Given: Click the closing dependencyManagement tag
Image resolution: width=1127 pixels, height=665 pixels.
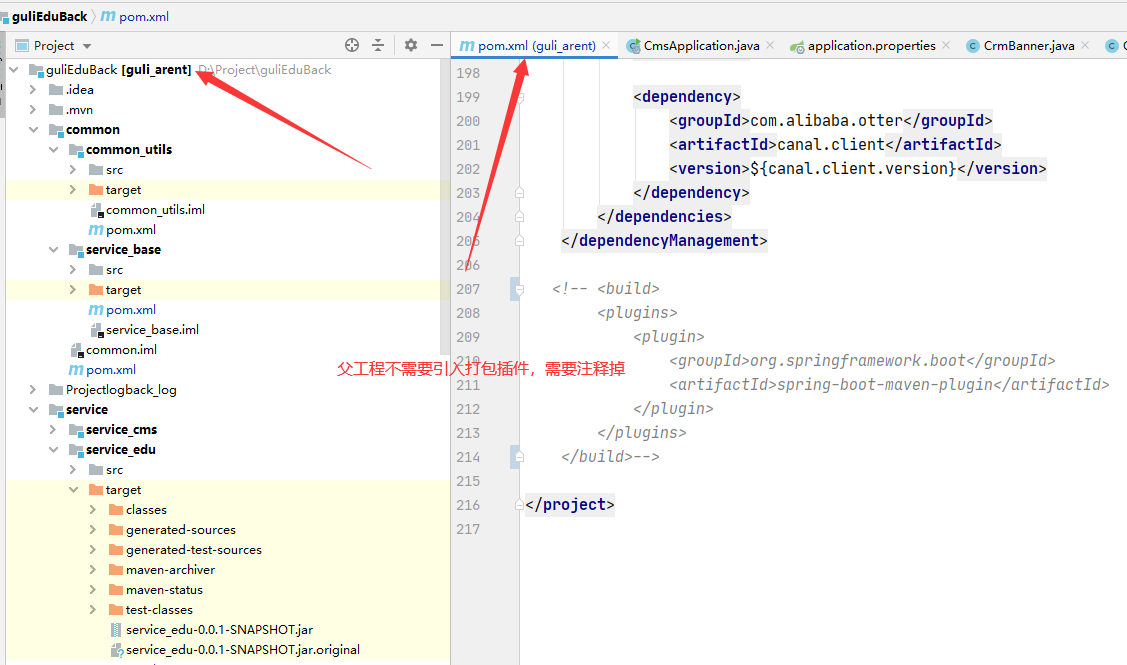Looking at the screenshot, I should point(664,241).
